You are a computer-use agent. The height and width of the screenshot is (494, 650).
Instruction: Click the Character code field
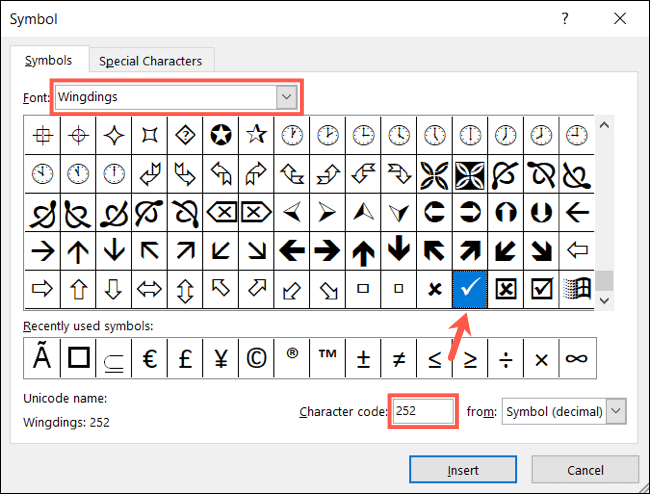click(x=423, y=411)
